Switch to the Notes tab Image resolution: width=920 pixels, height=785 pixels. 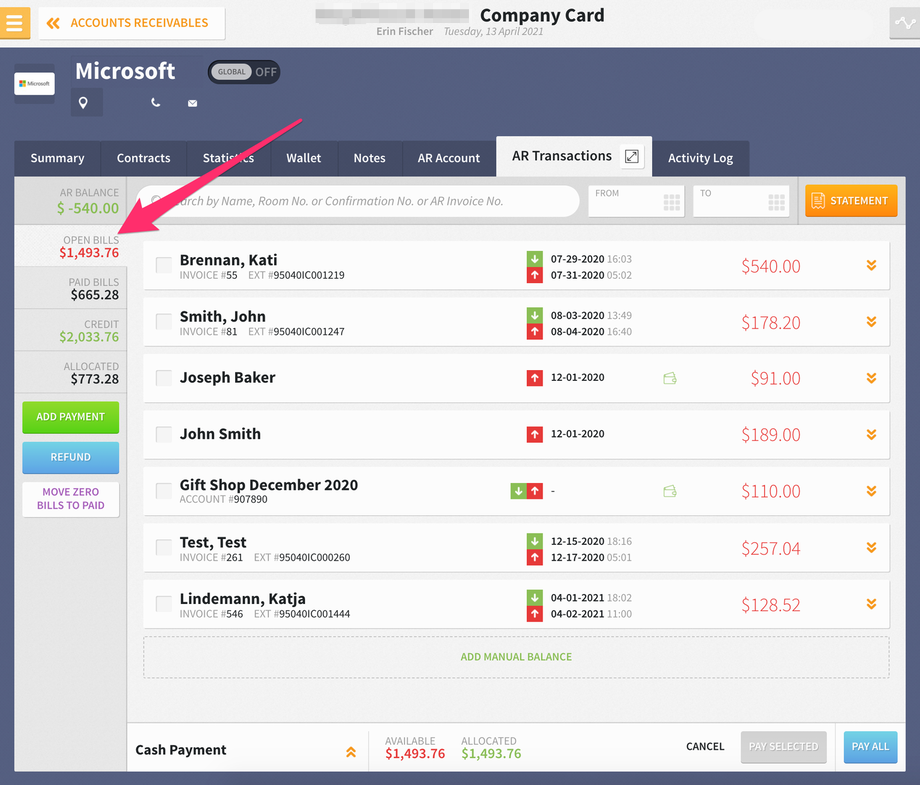tap(370, 158)
